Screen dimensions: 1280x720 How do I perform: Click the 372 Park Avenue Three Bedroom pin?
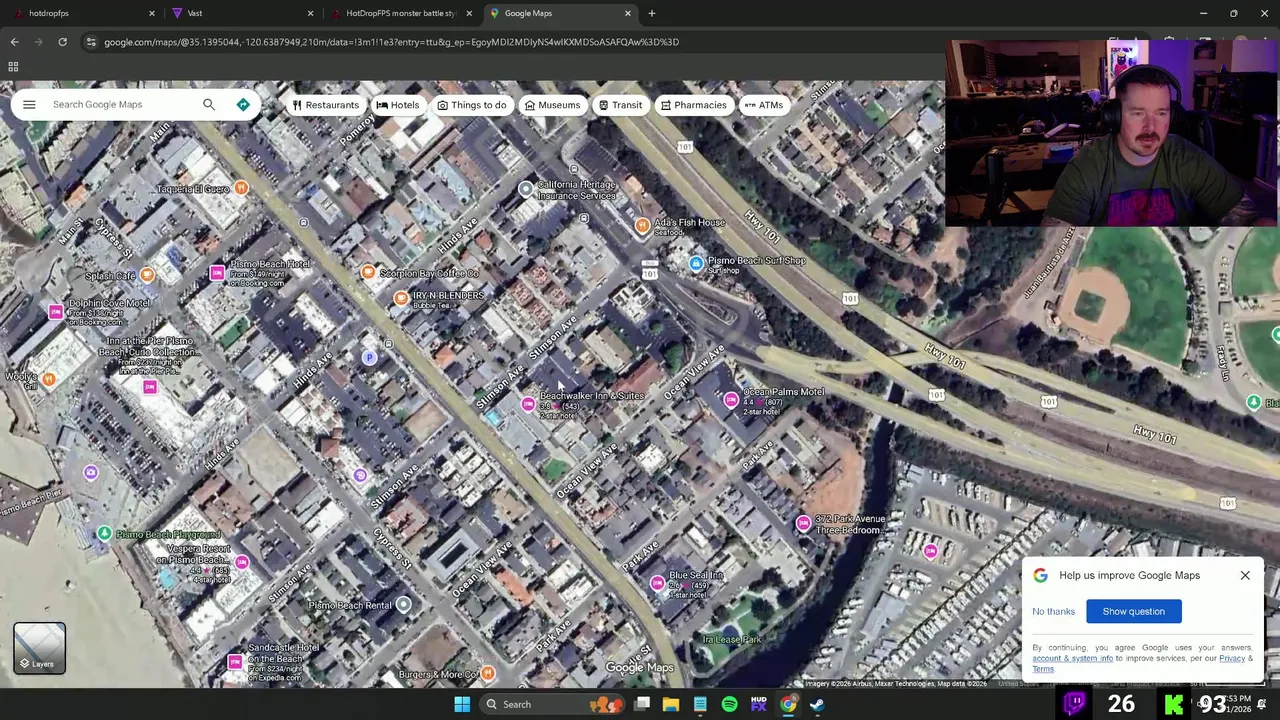[x=803, y=523]
